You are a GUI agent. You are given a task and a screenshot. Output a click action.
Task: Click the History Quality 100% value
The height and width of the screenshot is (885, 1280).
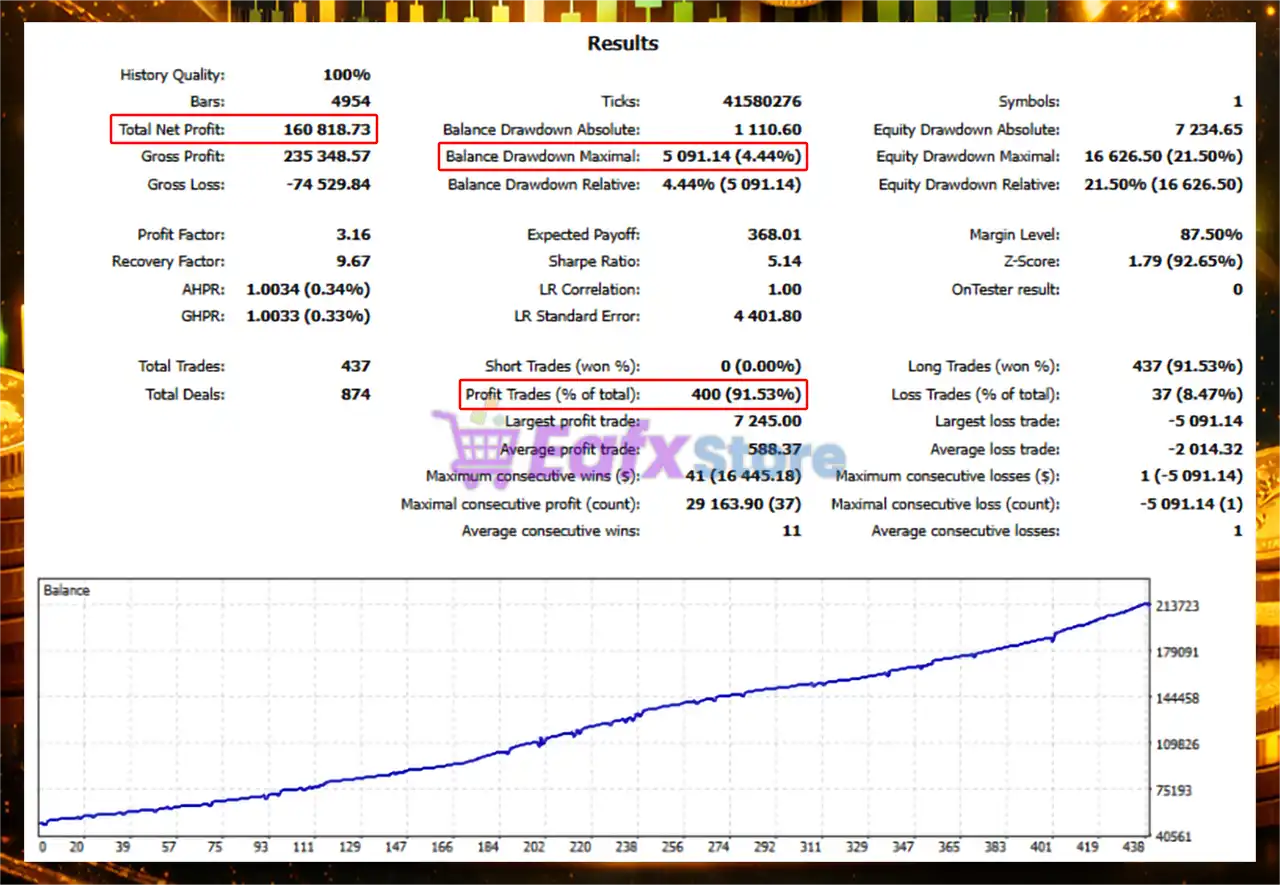pos(347,74)
